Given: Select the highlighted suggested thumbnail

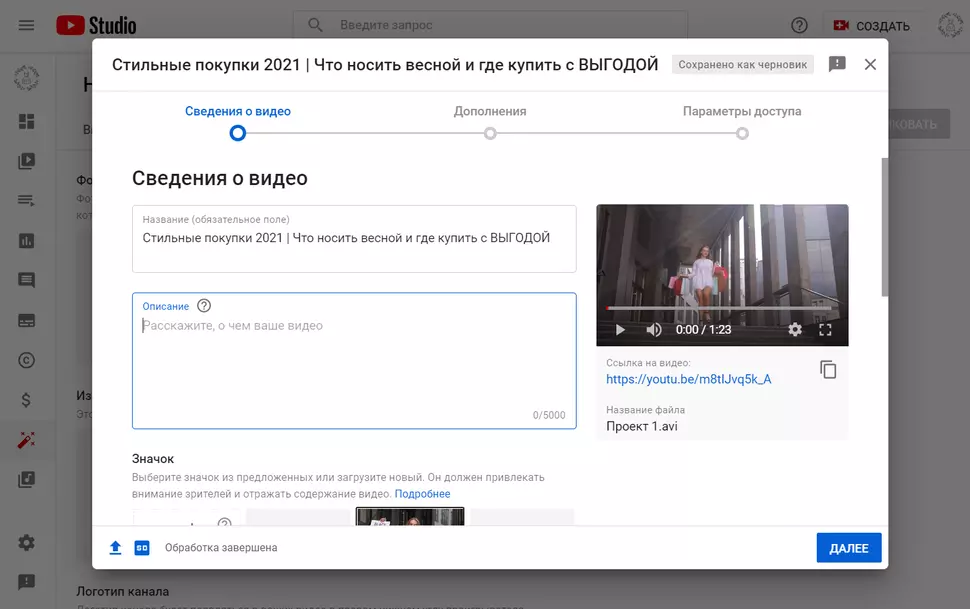Looking at the screenshot, I should coord(410,516).
